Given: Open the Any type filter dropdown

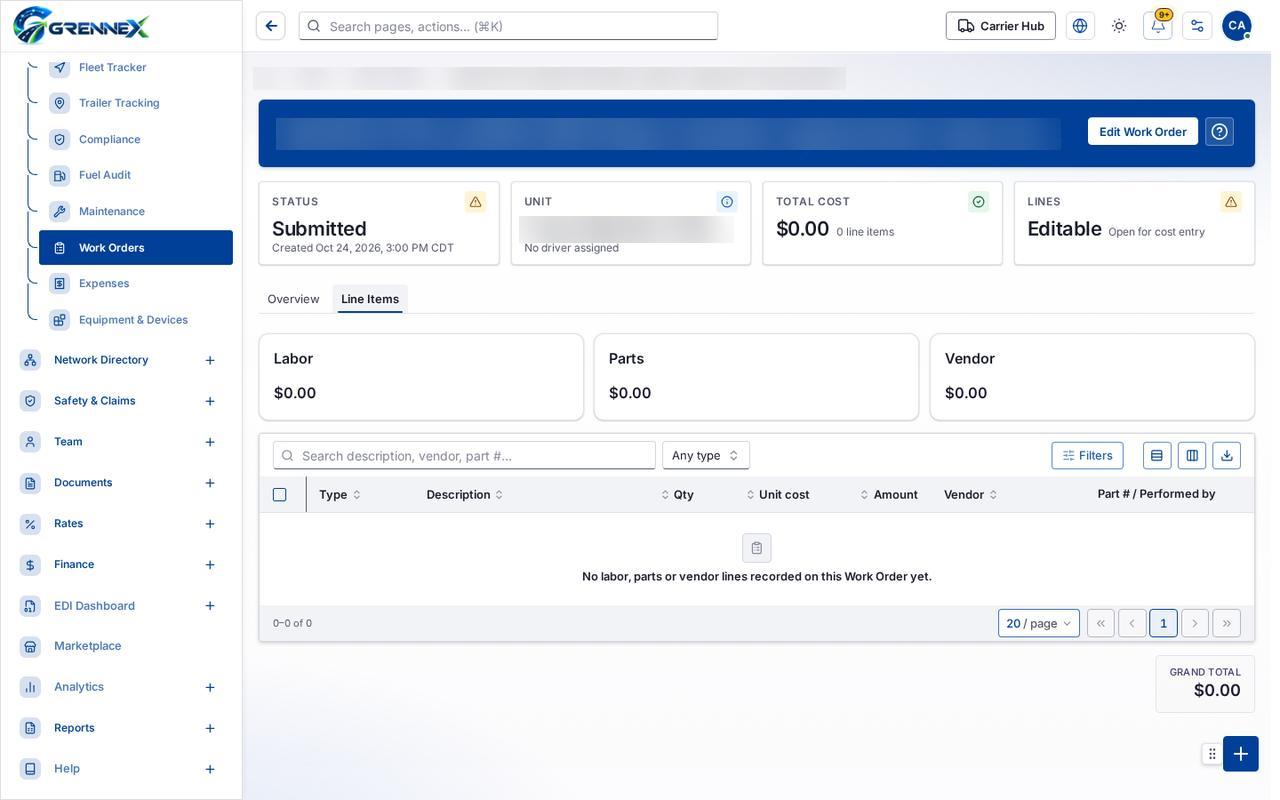Looking at the screenshot, I should click(x=706, y=456).
